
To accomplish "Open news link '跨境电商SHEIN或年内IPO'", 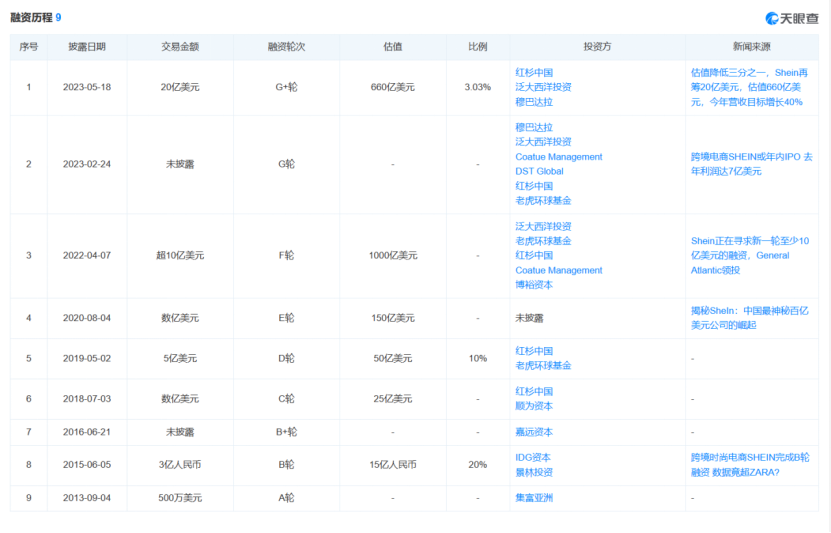I will pyautogui.click(x=751, y=164).
